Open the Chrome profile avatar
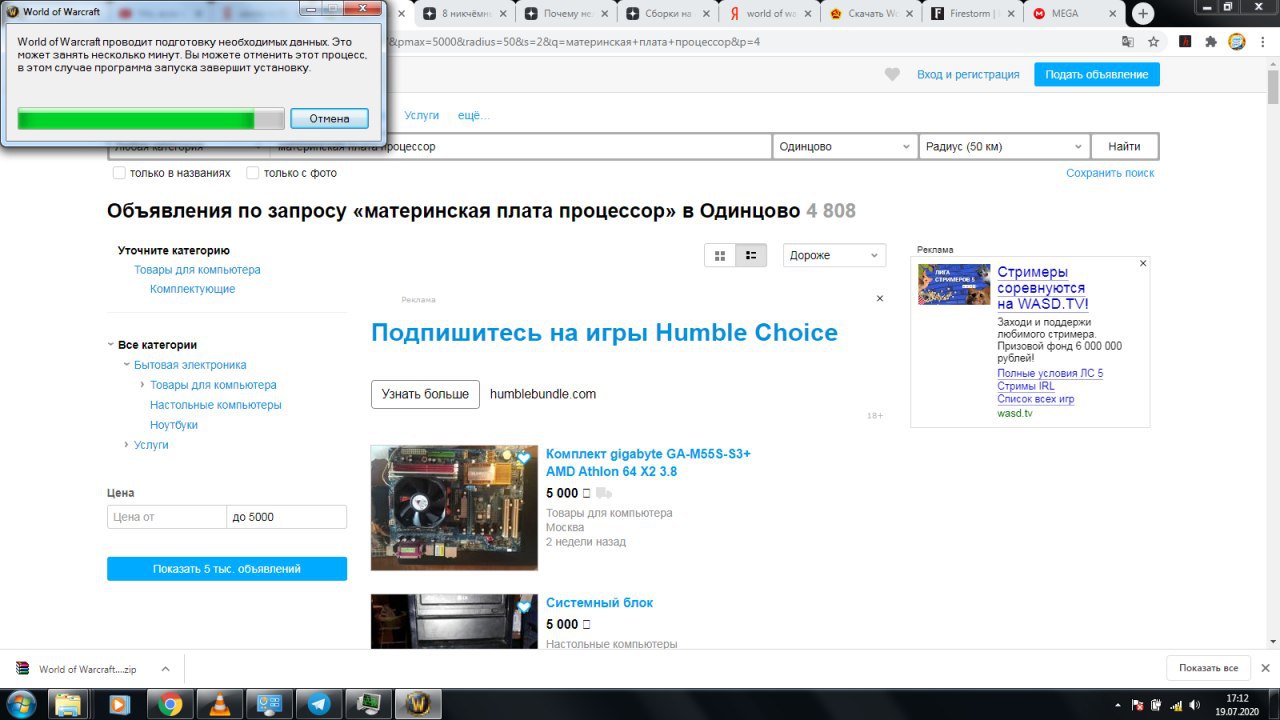Viewport: 1280px width, 720px height. pyautogui.click(x=1236, y=42)
